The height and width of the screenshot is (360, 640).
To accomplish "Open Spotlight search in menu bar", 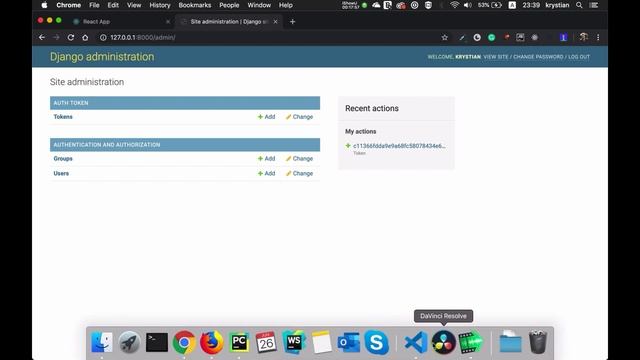I will coord(579,5).
